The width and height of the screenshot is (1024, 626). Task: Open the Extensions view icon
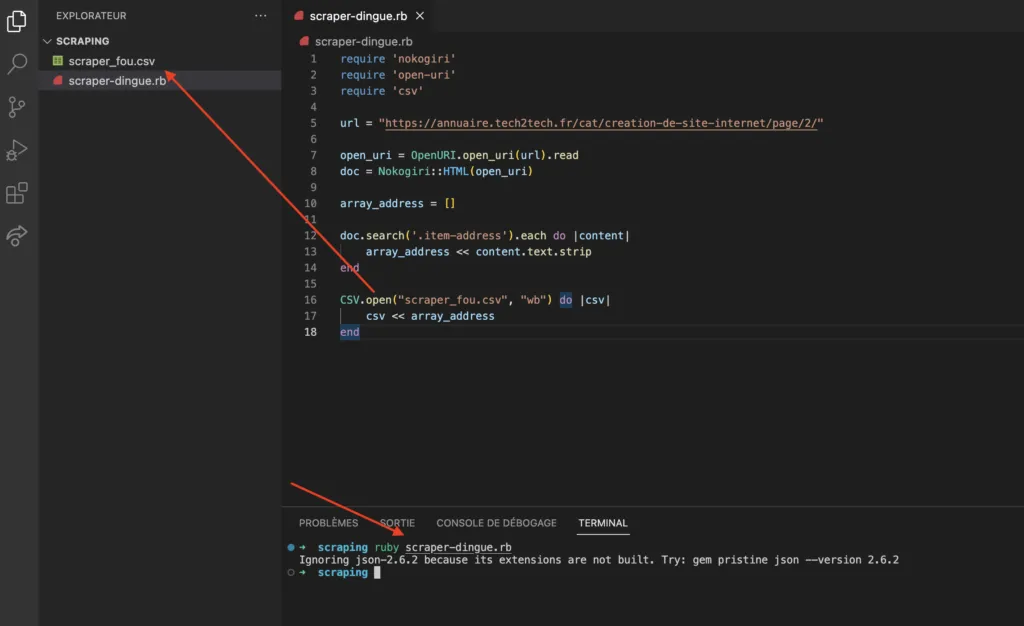pos(17,193)
